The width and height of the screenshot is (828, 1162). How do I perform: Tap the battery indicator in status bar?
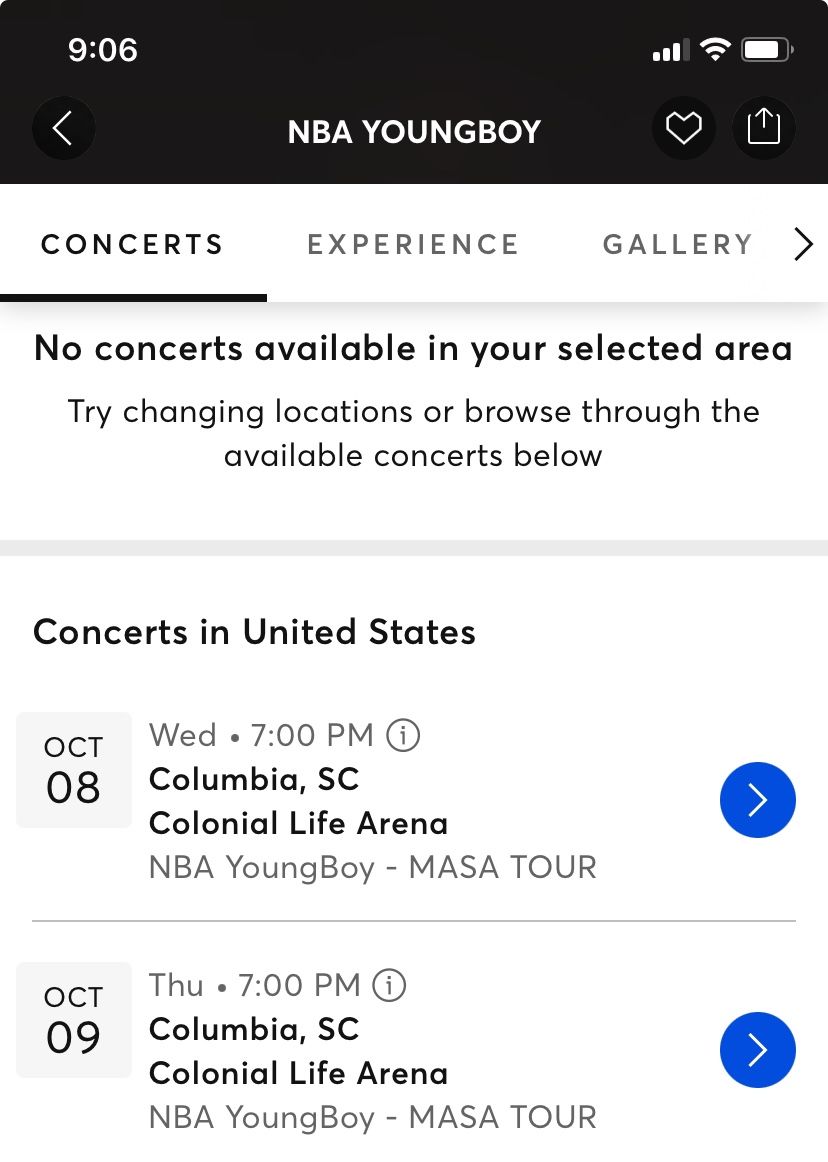coord(768,50)
